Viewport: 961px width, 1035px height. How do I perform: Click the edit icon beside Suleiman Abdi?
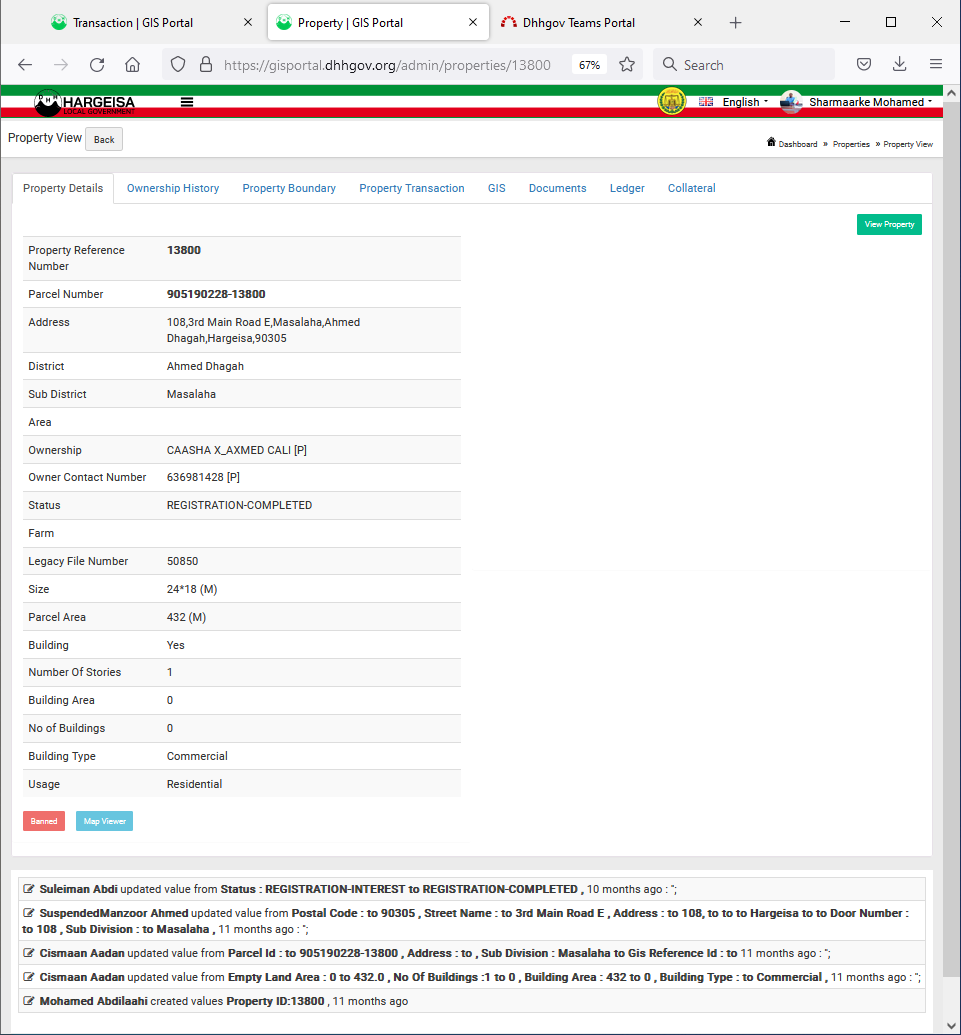pyautogui.click(x=28, y=889)
